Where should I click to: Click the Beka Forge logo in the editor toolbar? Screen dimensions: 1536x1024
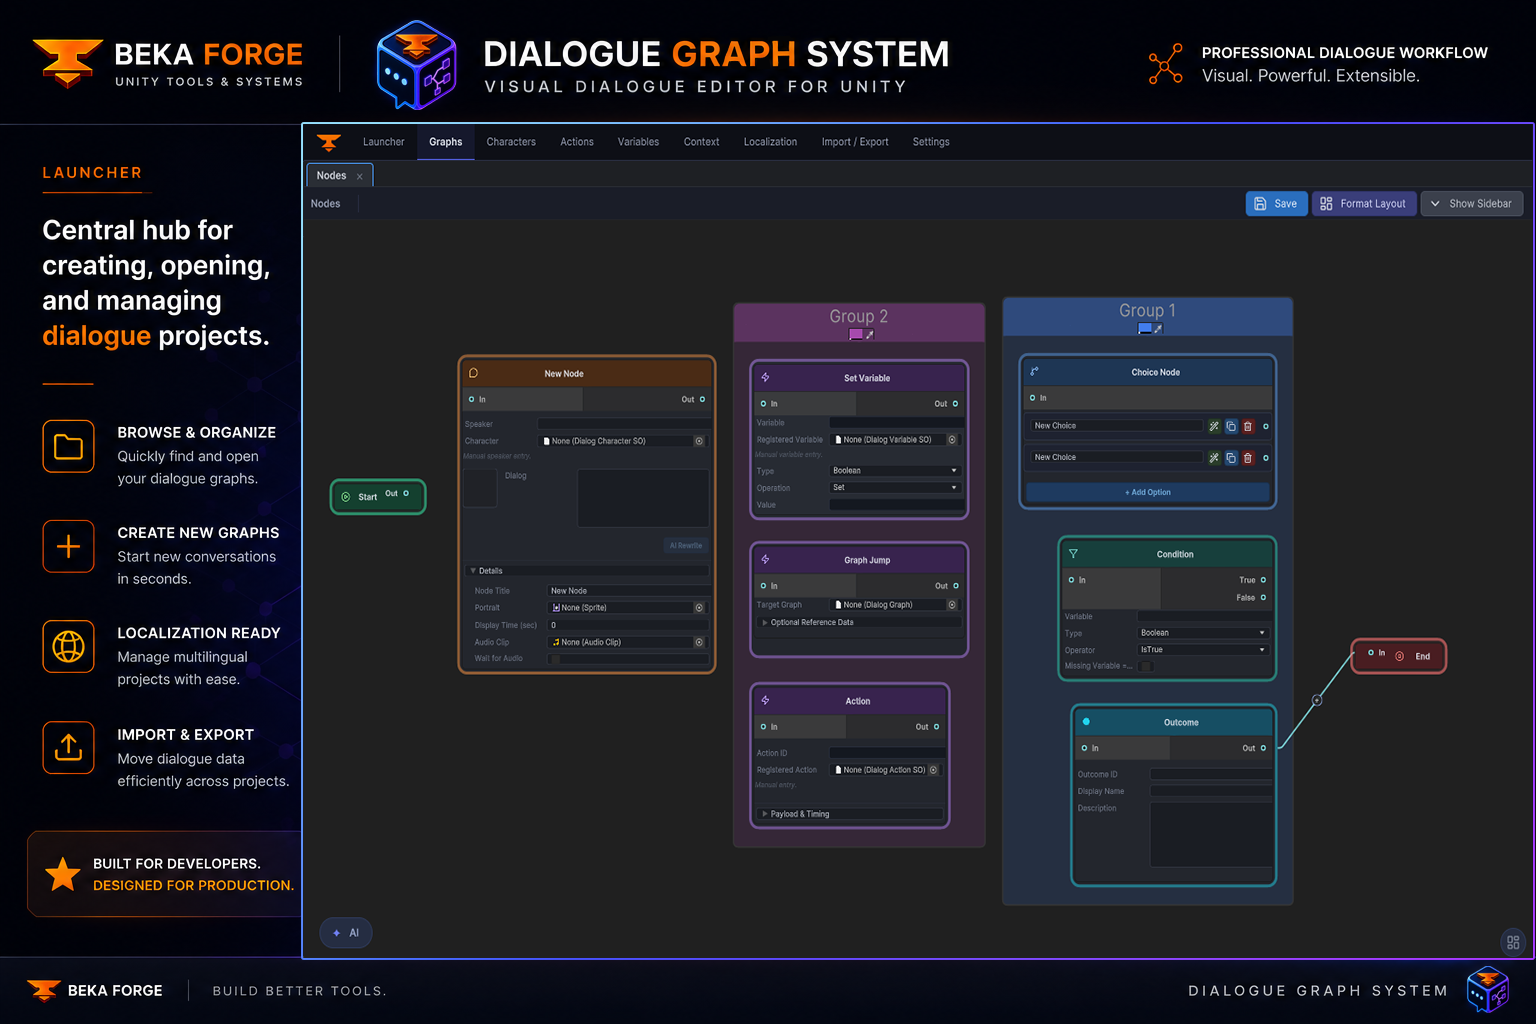tap(329, 142)
